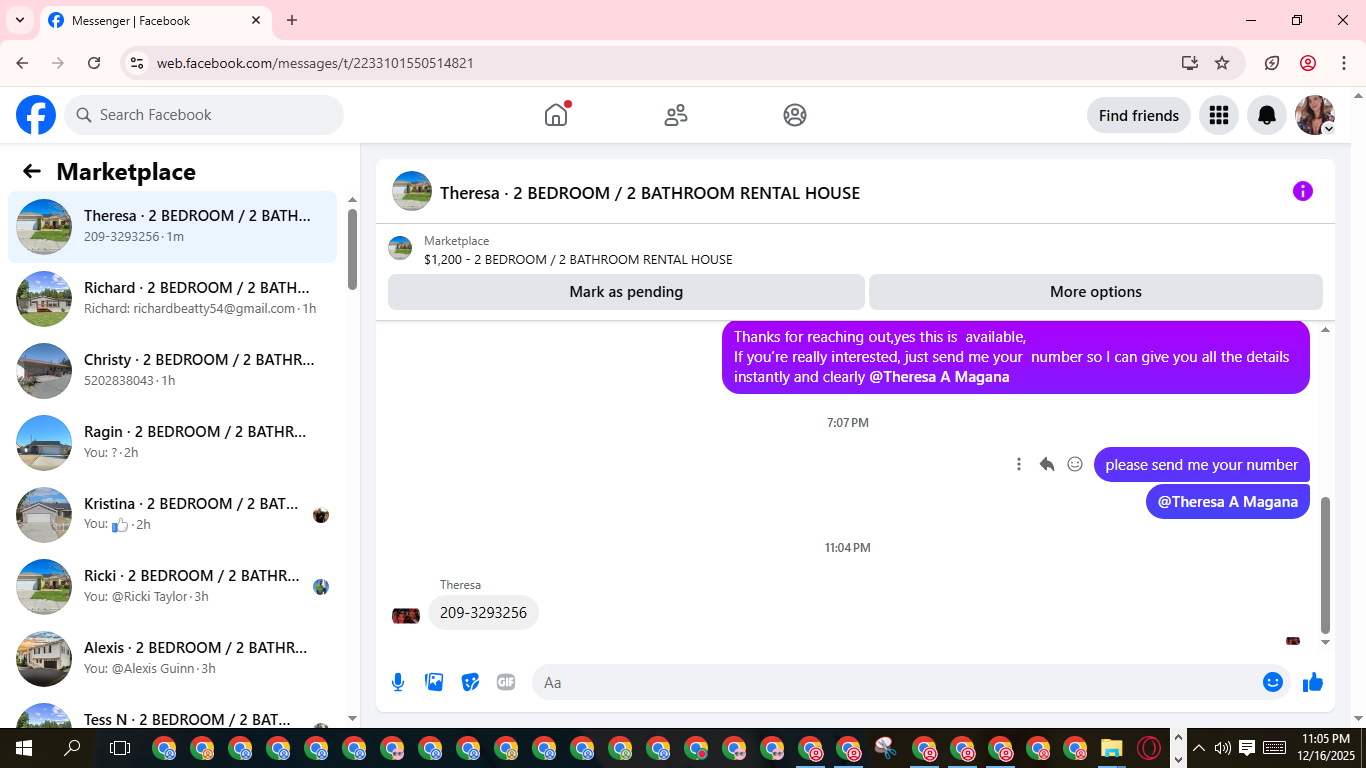Open Richard's conversation in the Marketplace list
This screenshot has width=1366, height=768.
coord(173,299)
